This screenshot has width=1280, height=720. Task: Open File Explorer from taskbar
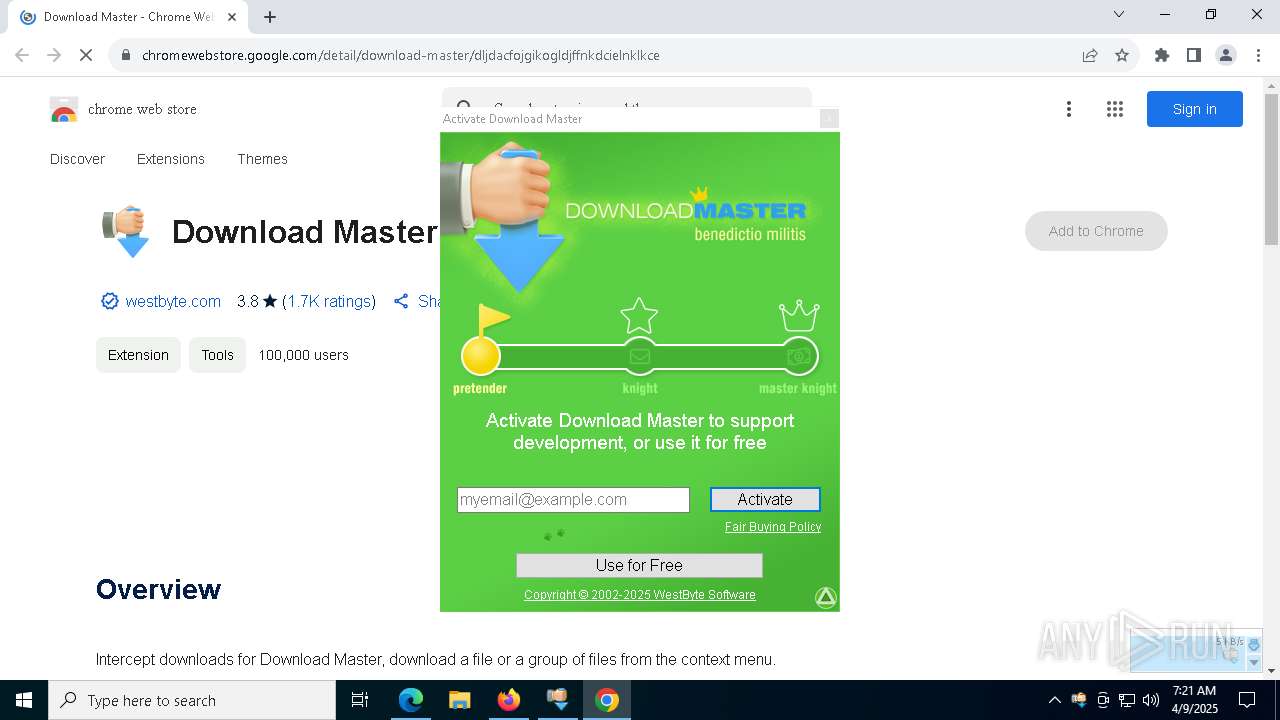(459, 700)
